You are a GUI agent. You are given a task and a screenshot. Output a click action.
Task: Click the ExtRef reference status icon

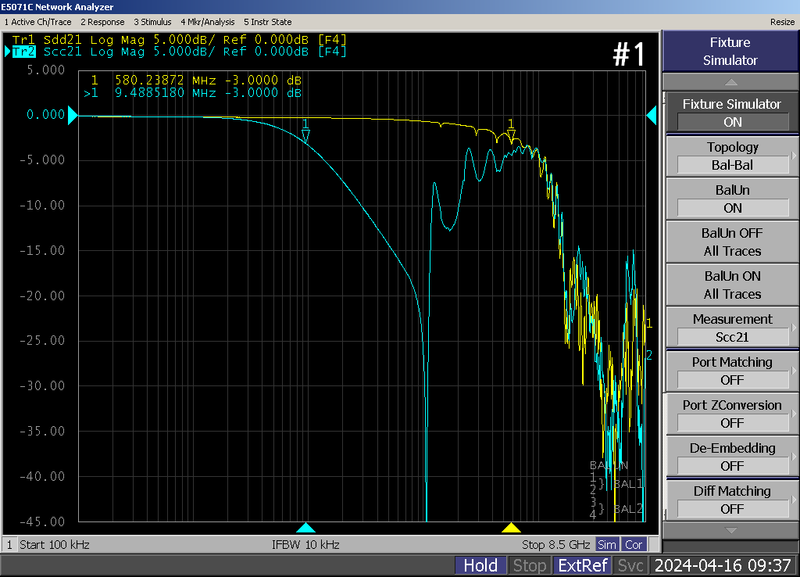tap(583, 565)
